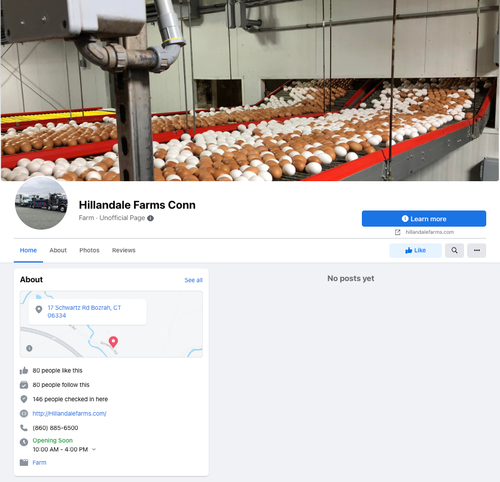Click the external link icon near hillandalefarms.com
Viewport: 500px width, 482px height.
398,232
